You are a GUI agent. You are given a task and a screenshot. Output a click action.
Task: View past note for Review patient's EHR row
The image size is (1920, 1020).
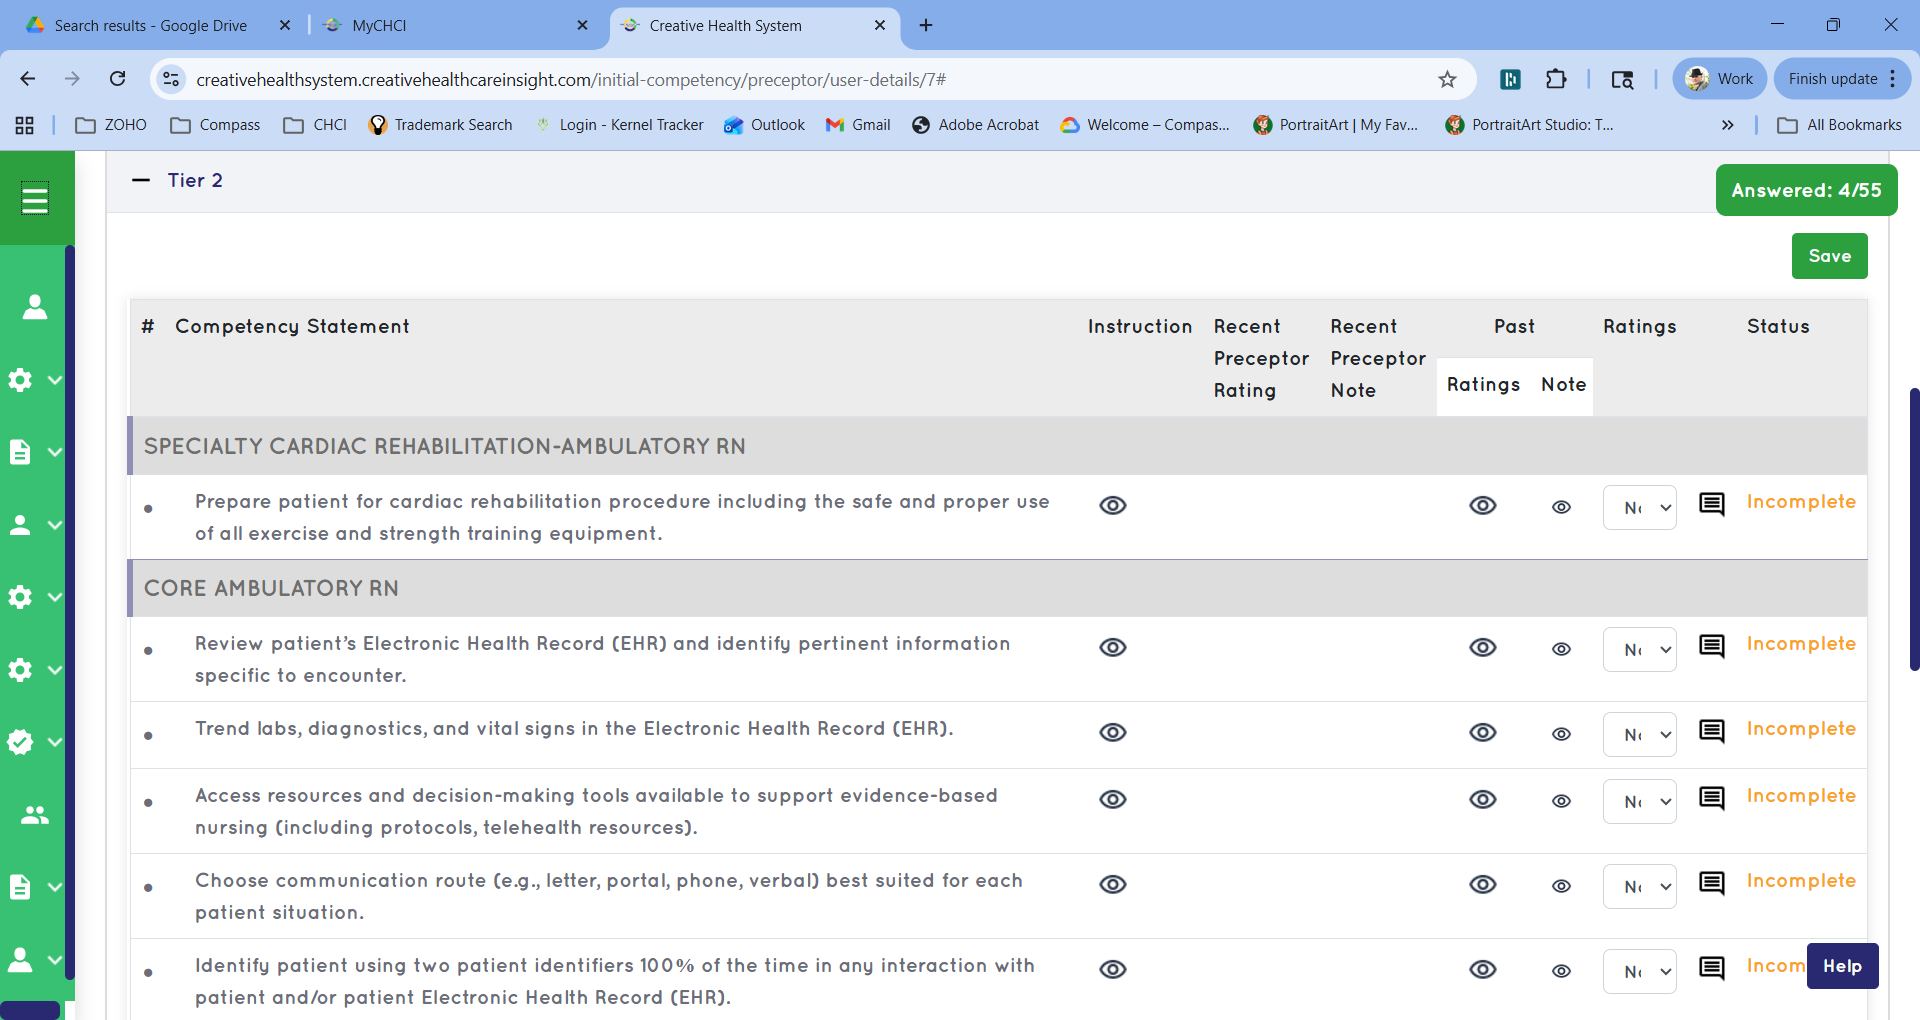point(1561,649)
